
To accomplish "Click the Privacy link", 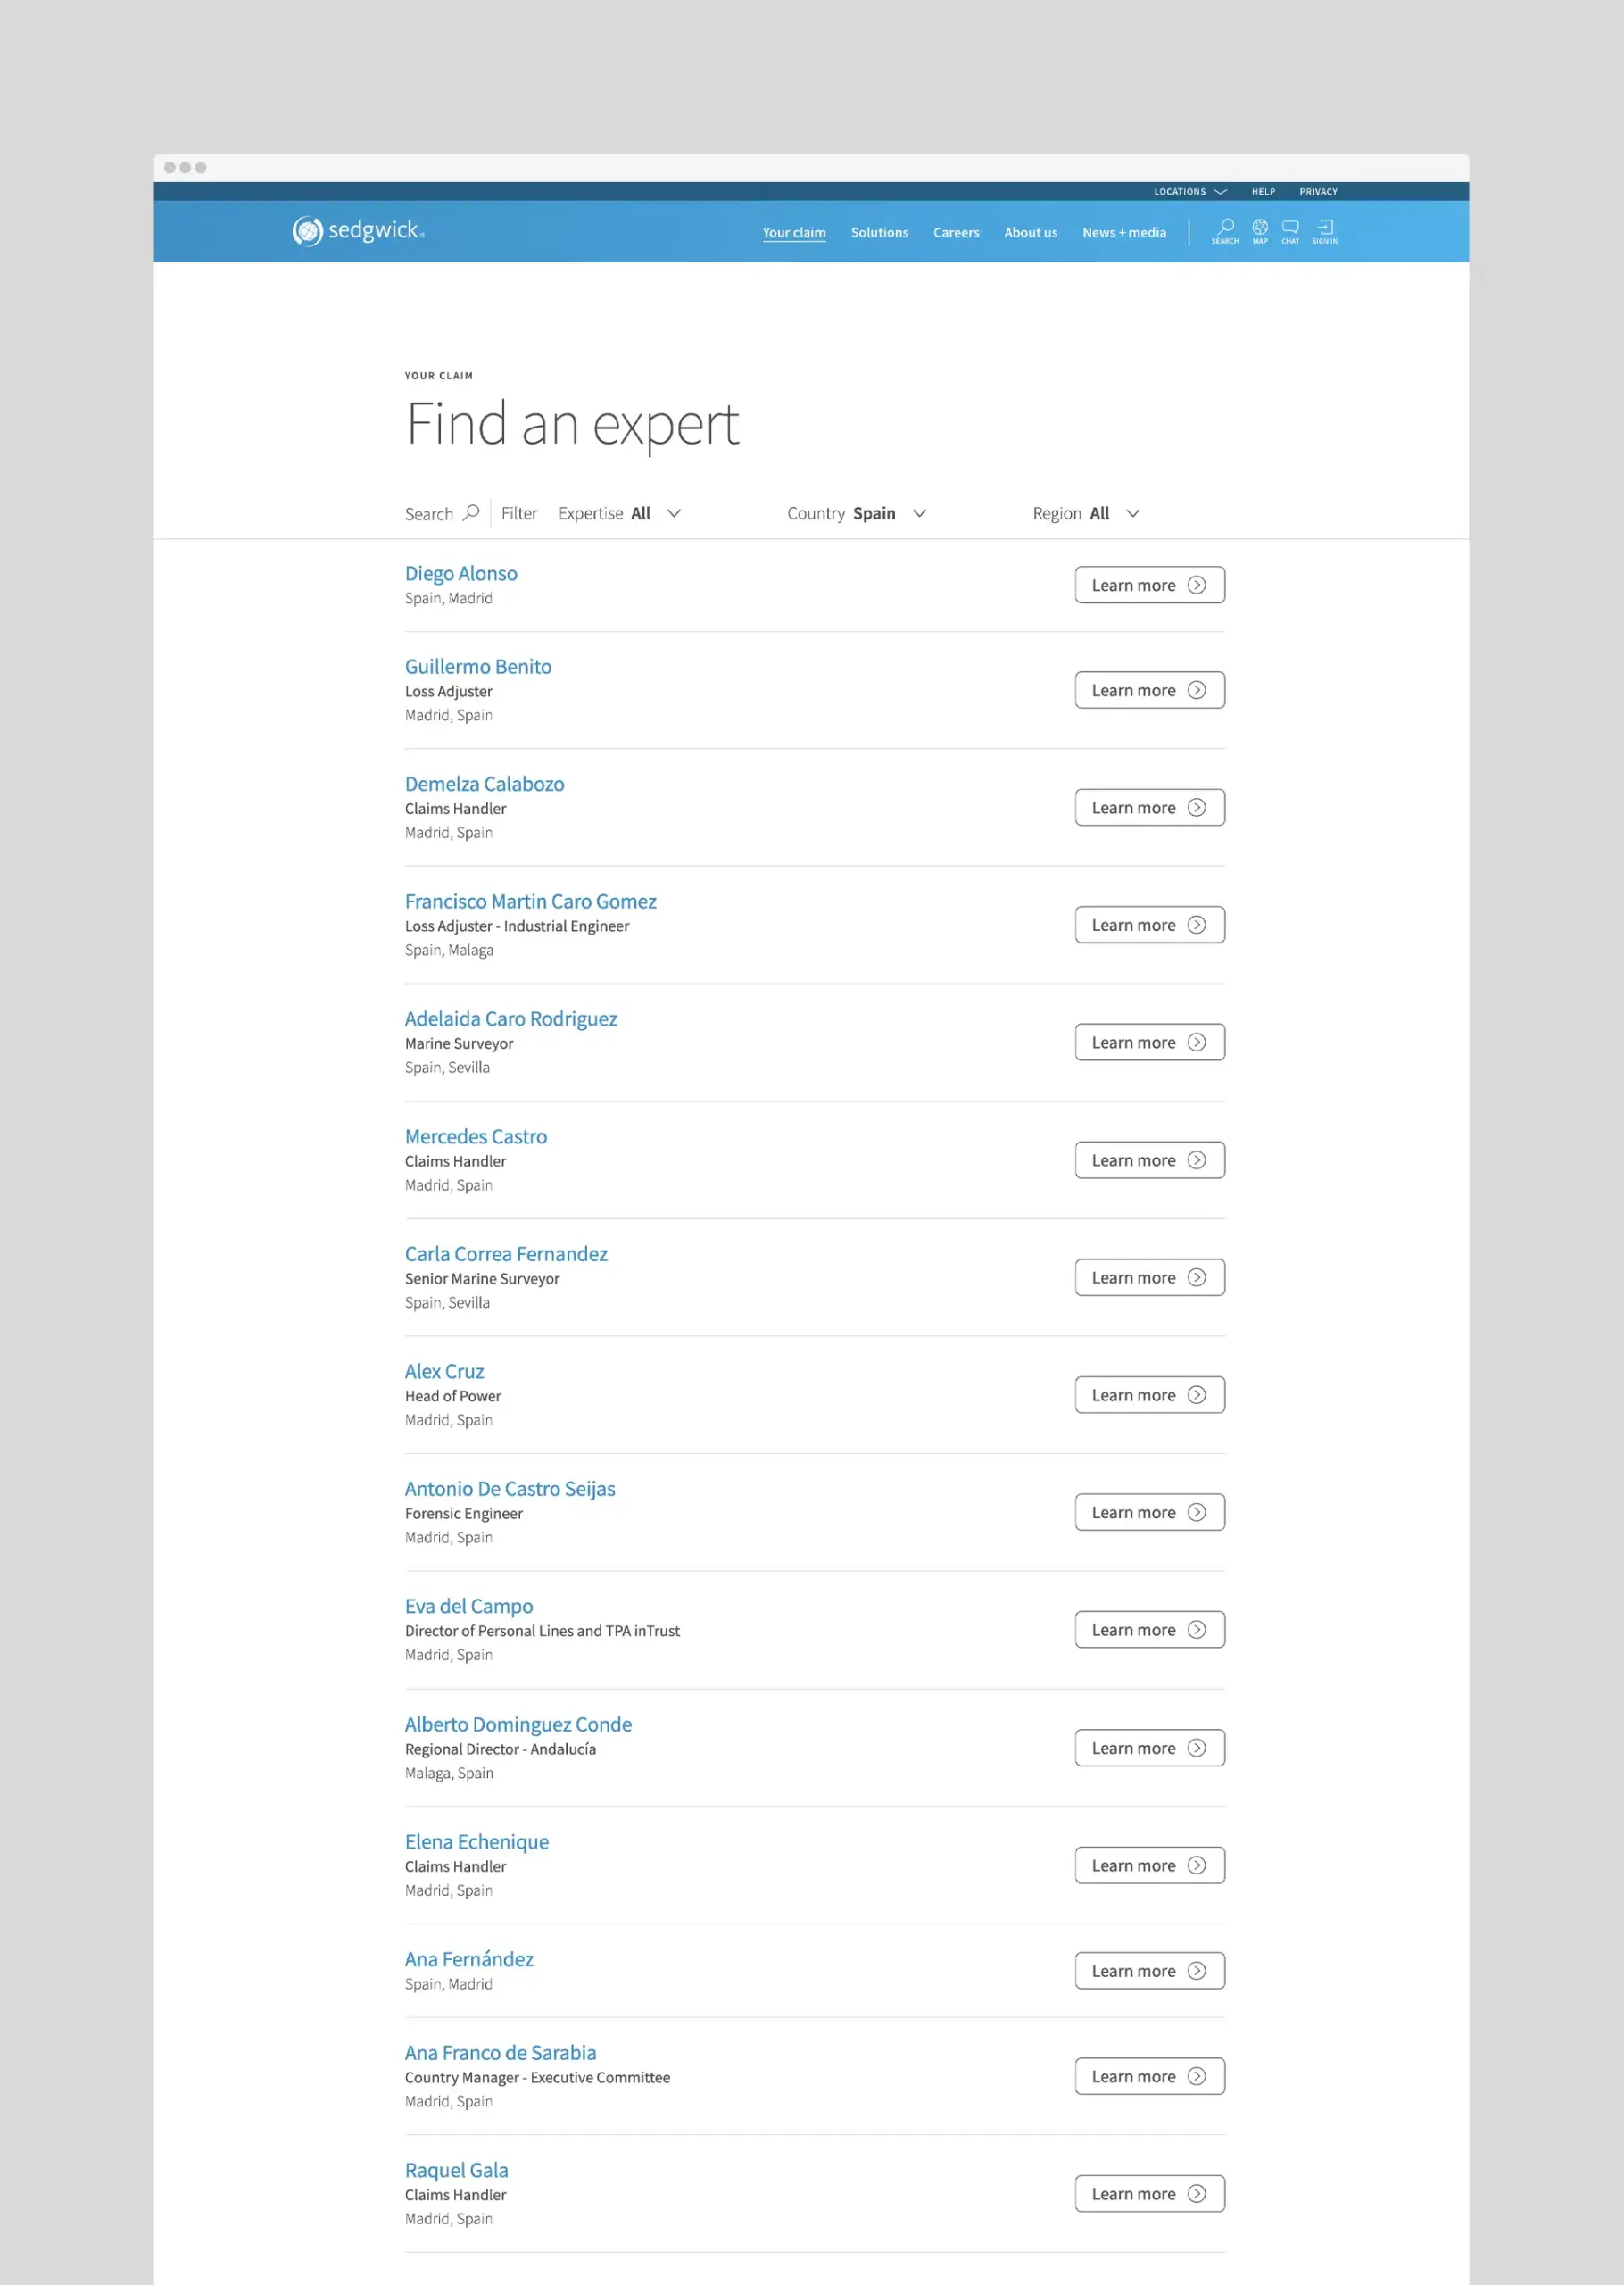I will pyautogui.click(x=1318, y=191).
